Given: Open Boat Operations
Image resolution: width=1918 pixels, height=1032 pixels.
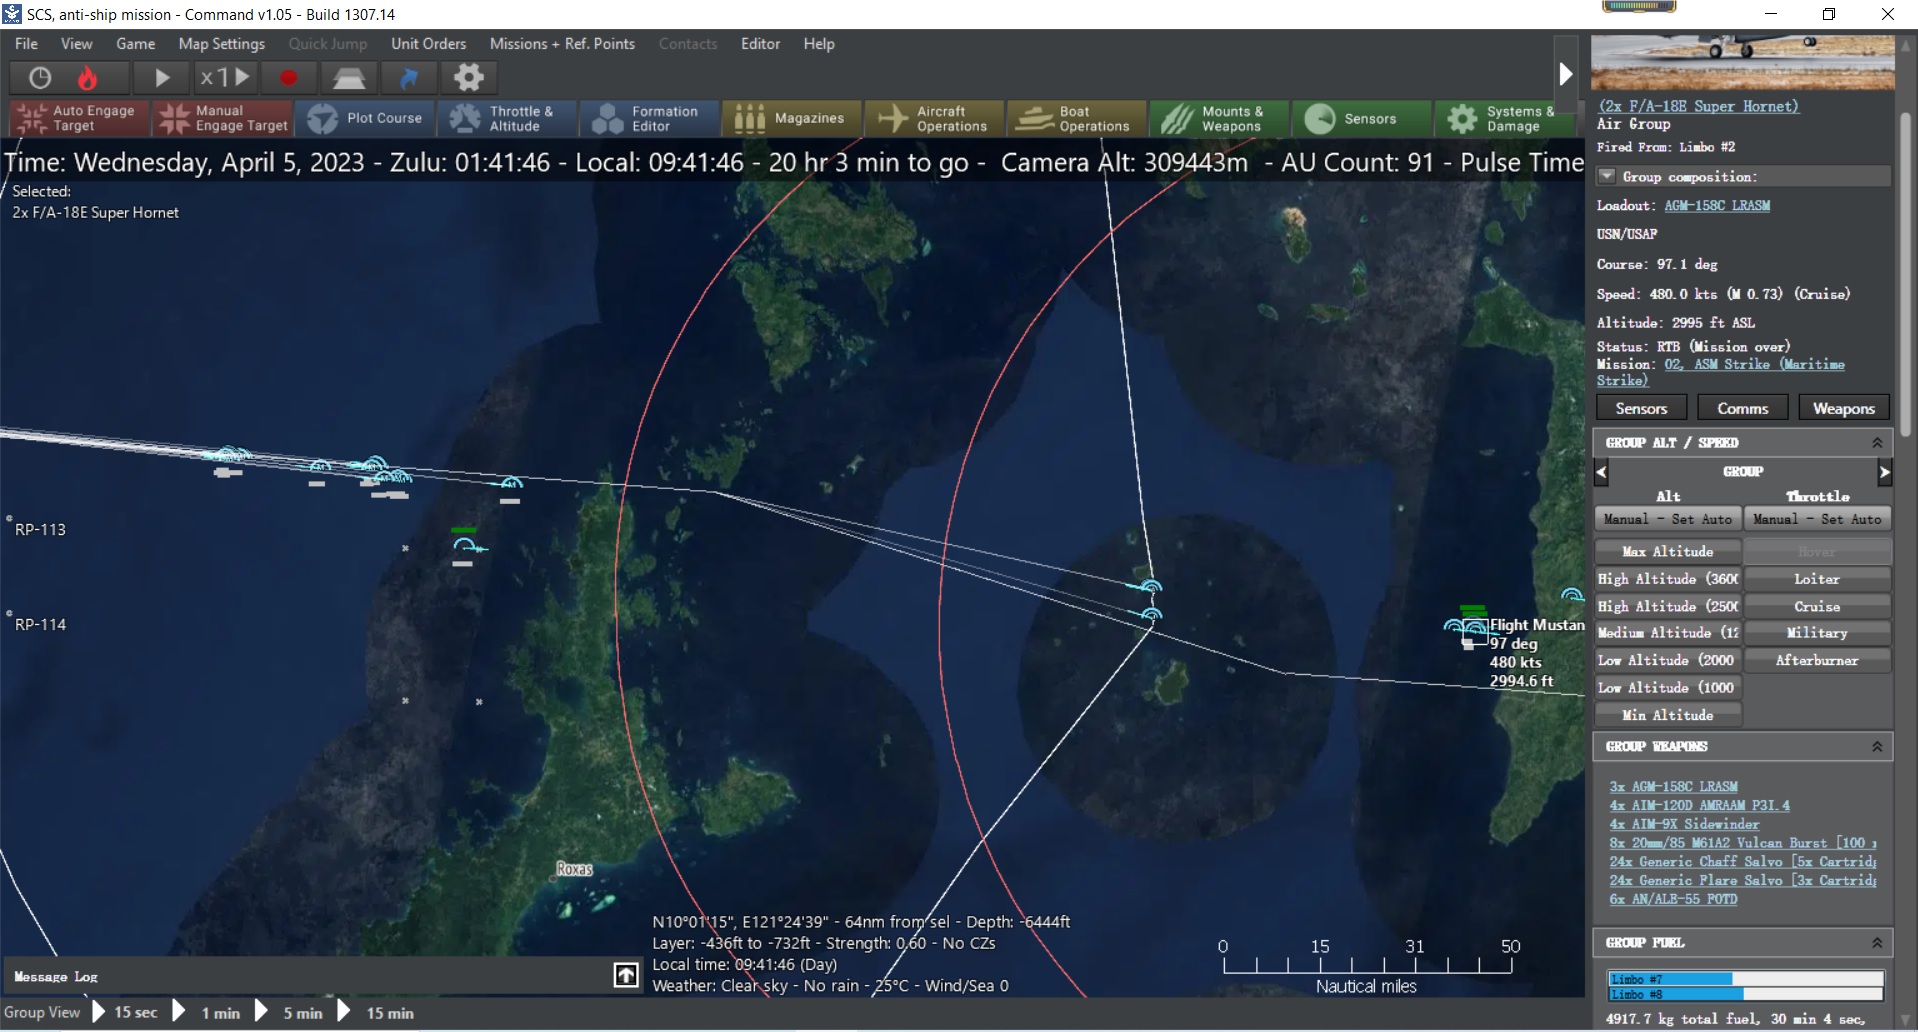Looking at the screenshot, I should pyautogui.click(x=1076, y=118).
